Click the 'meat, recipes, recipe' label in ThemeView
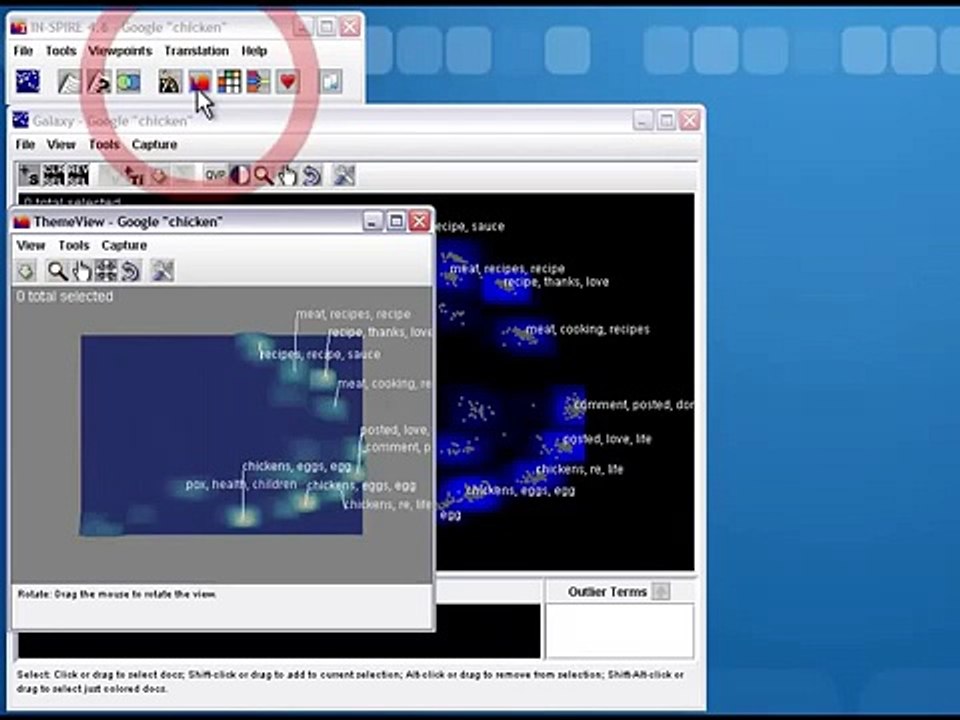The width and height of the screenshot is (960, 720). point(353,314)
